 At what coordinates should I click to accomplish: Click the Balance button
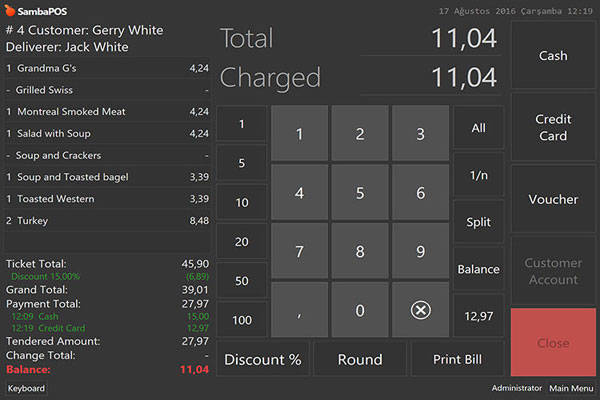click(478, 269)
